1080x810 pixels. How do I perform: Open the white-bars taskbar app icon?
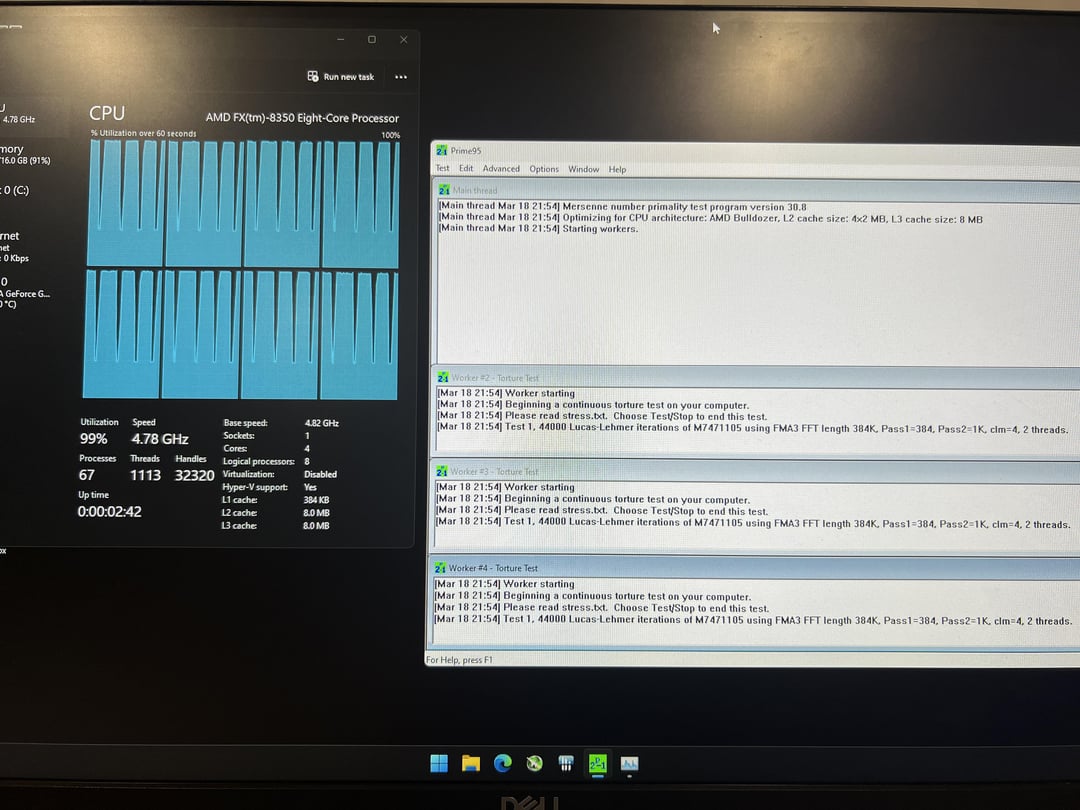[565, 763]
